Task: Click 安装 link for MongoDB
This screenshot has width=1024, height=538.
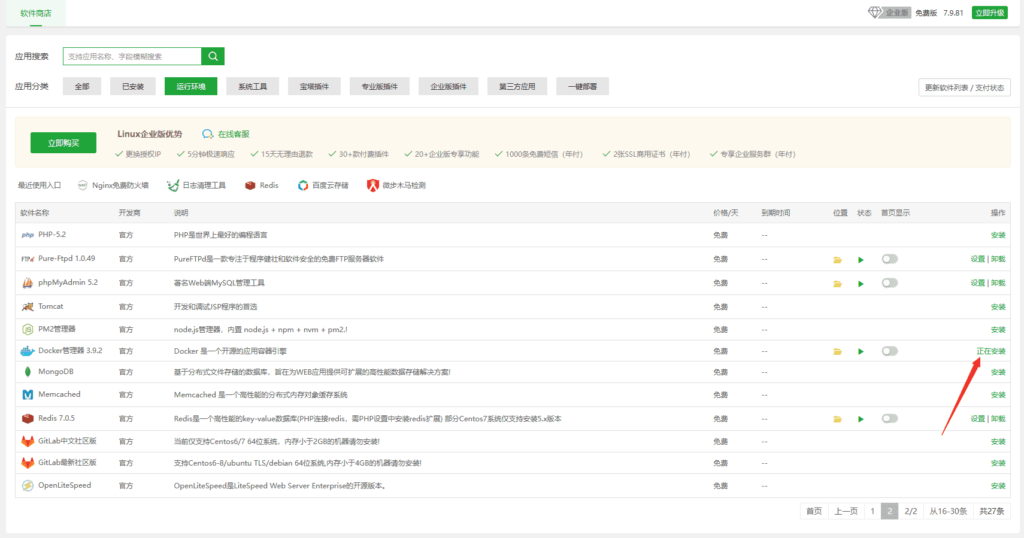Action: (x=998, y=372)
